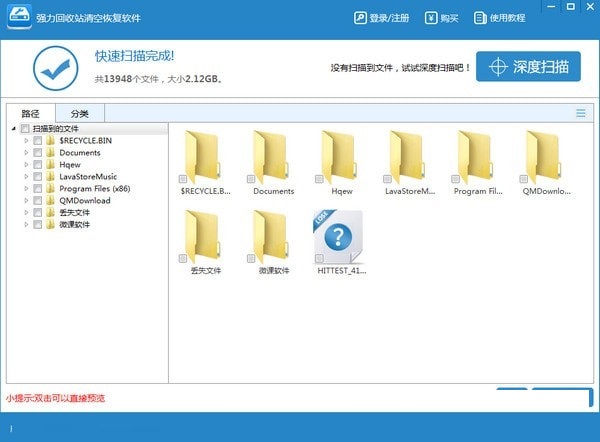Image resolution: width=600 pixels, height=442 pixels.
Task: Click the 小提示 preview hint text
Action: [55, 398]
